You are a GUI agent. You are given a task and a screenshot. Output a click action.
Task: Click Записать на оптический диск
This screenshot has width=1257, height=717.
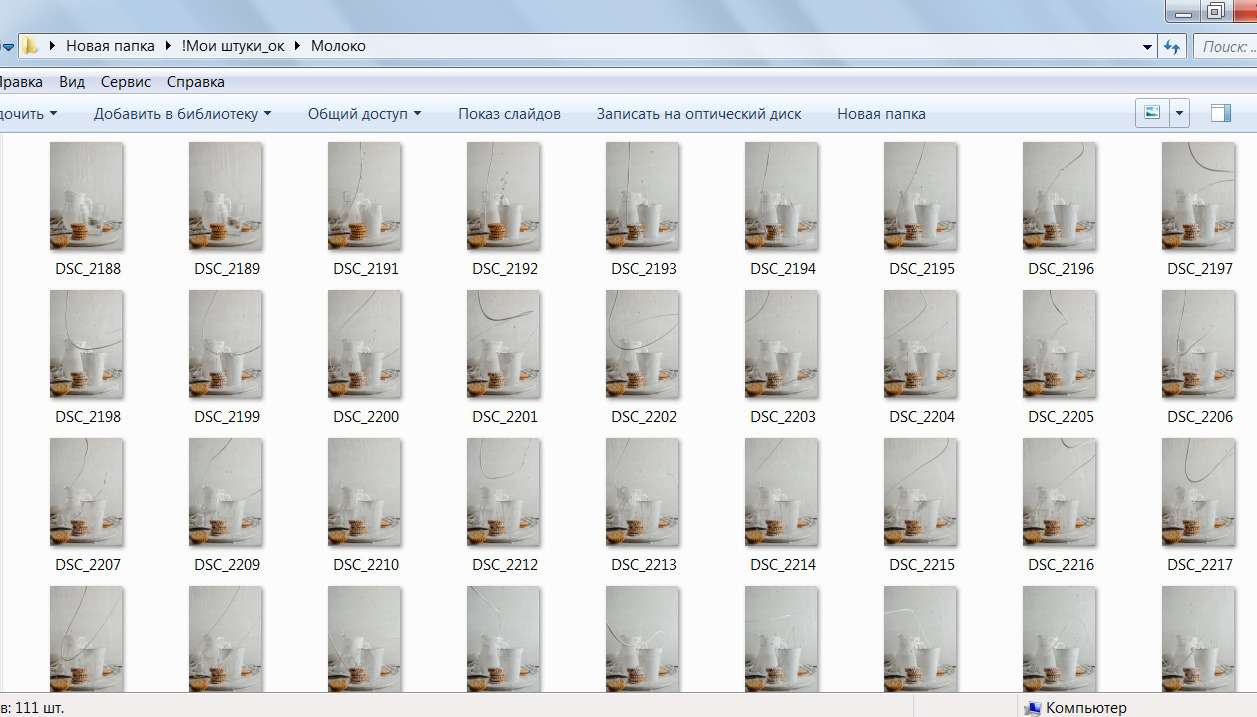coord(699,114)
